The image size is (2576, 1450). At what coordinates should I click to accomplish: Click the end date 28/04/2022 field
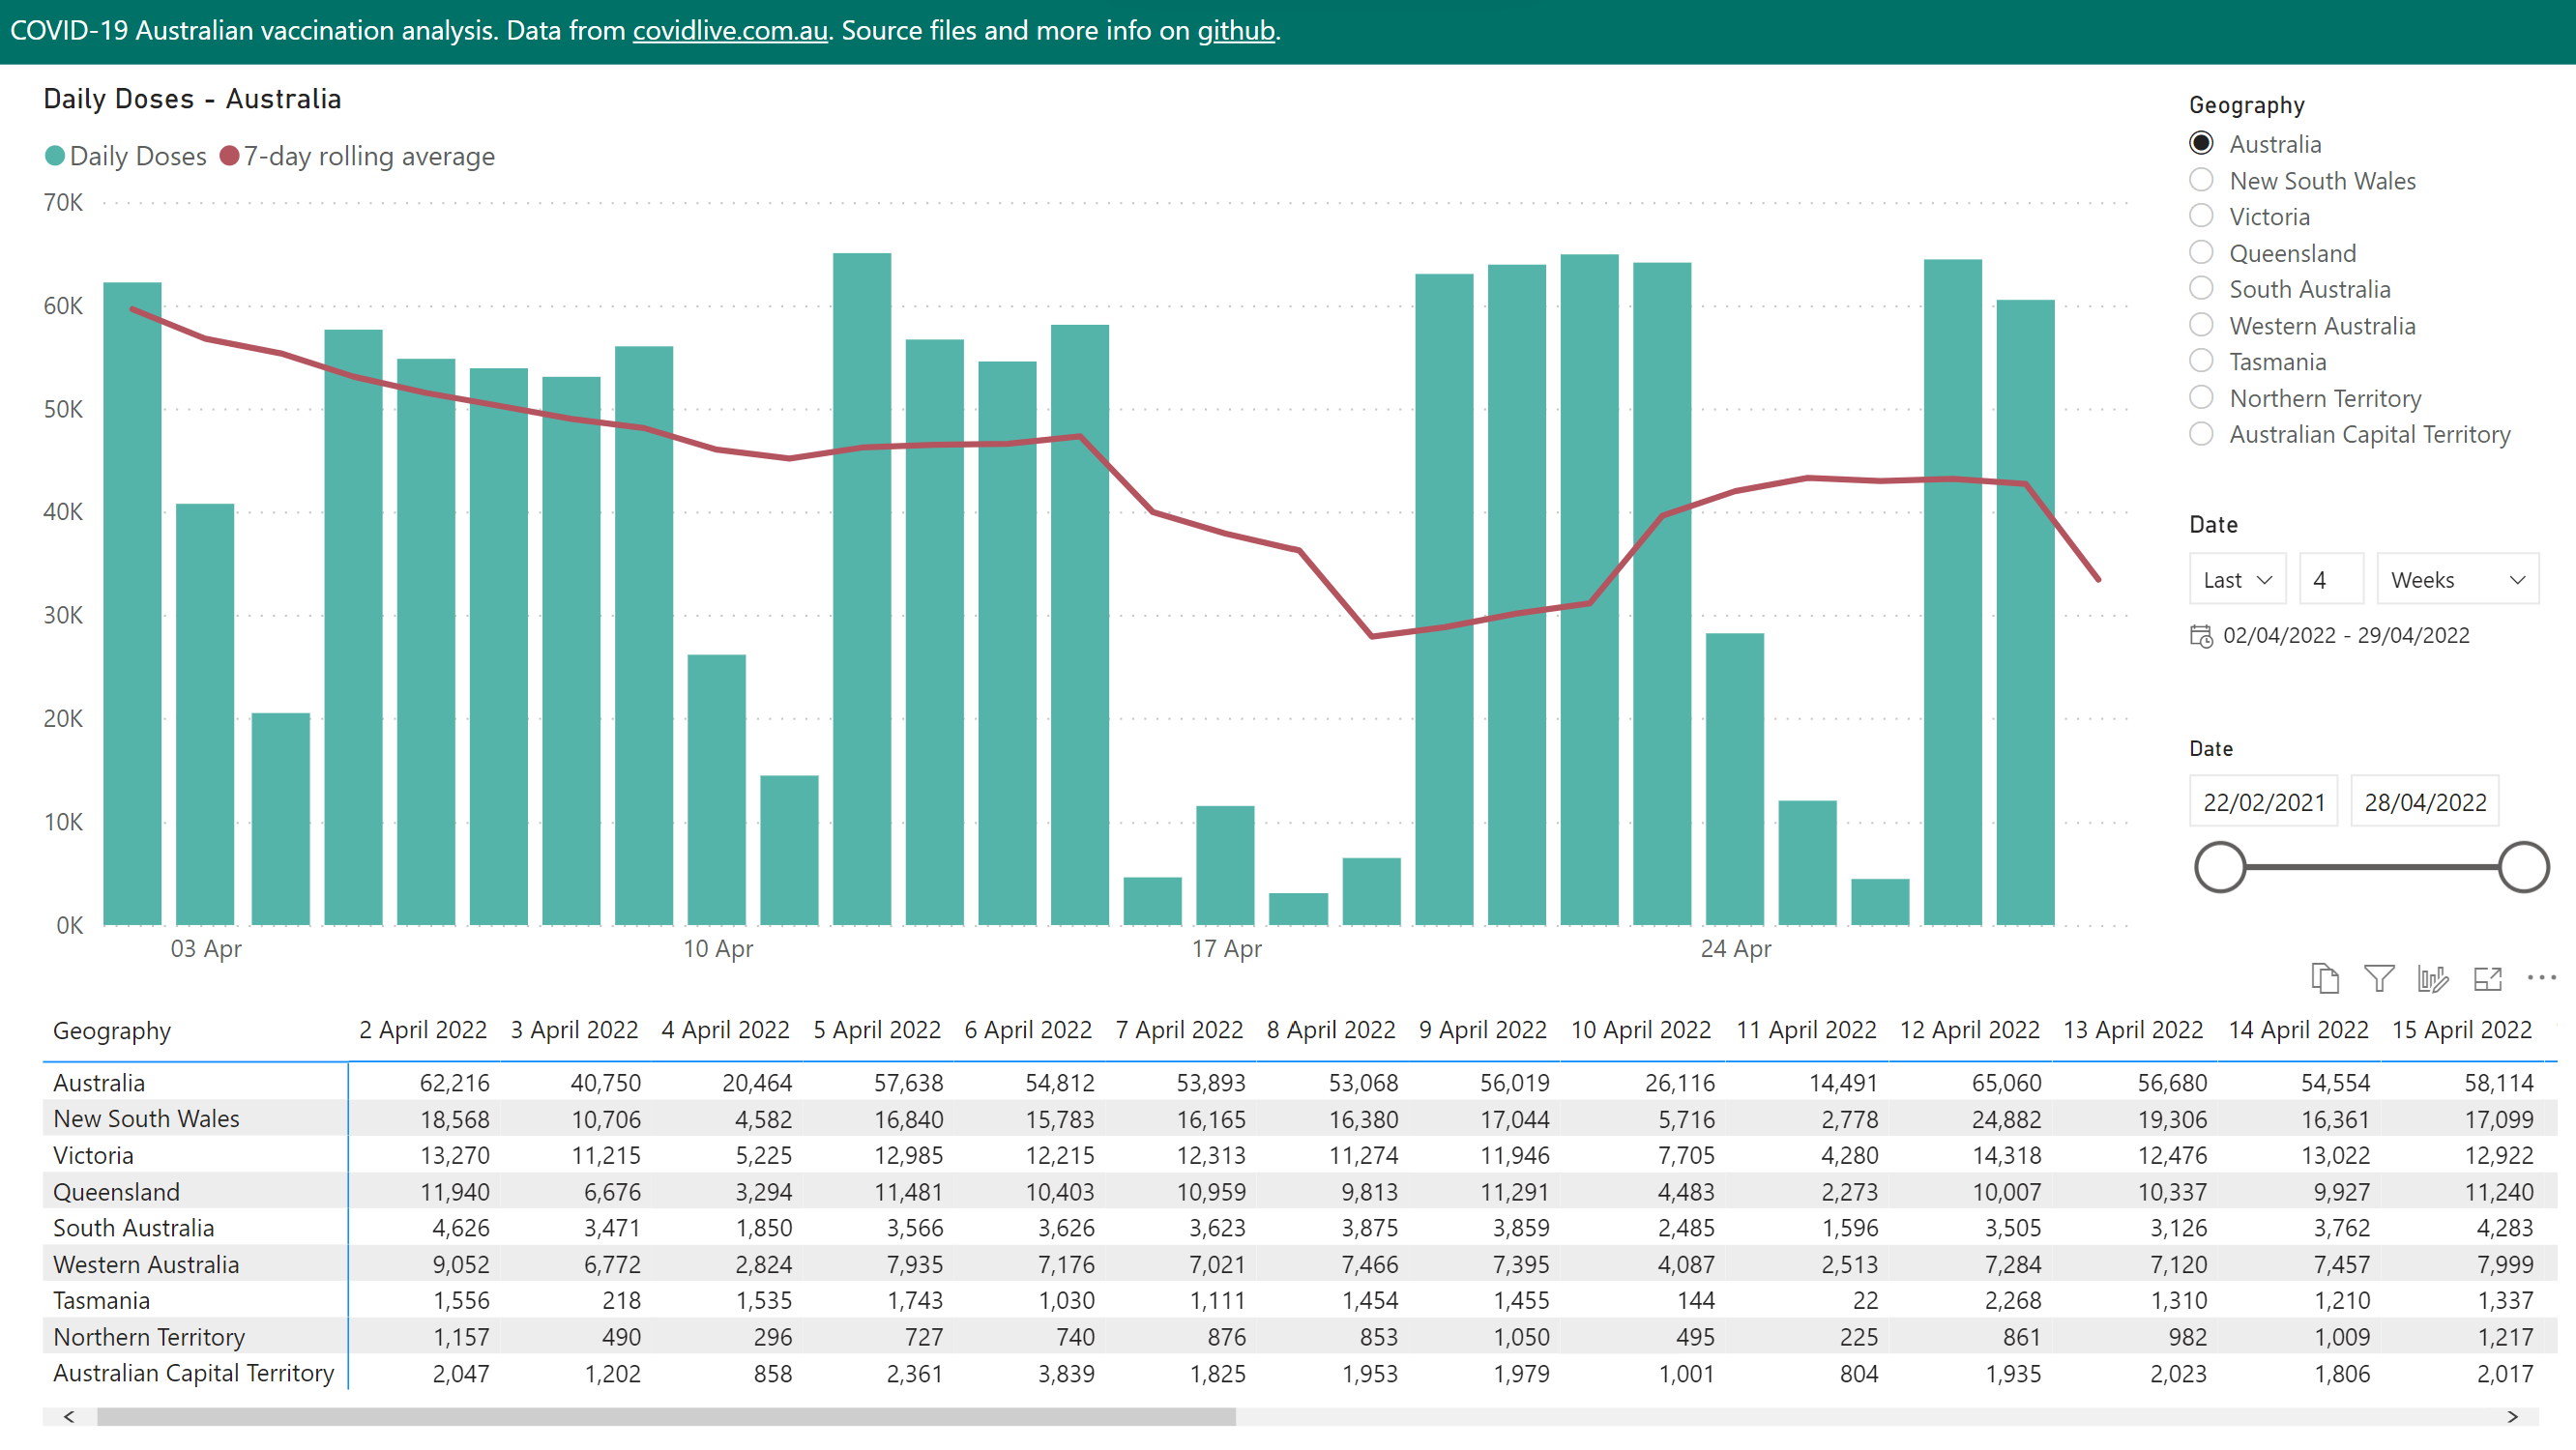click(x=2424, y=802)
